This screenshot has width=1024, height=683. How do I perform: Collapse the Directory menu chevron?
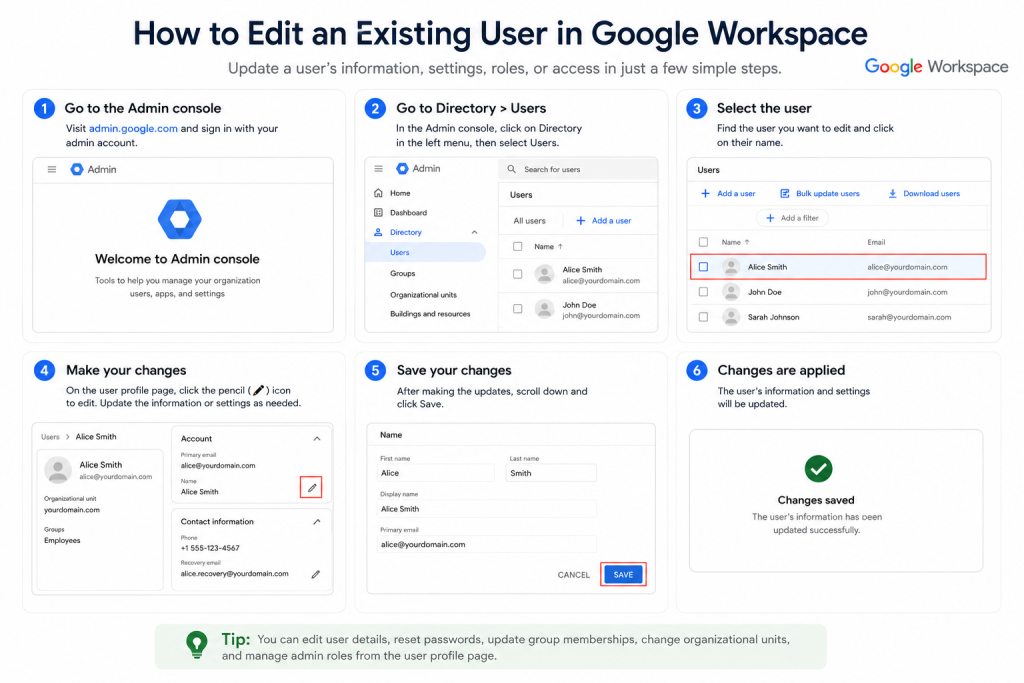[x=475, y=232]
